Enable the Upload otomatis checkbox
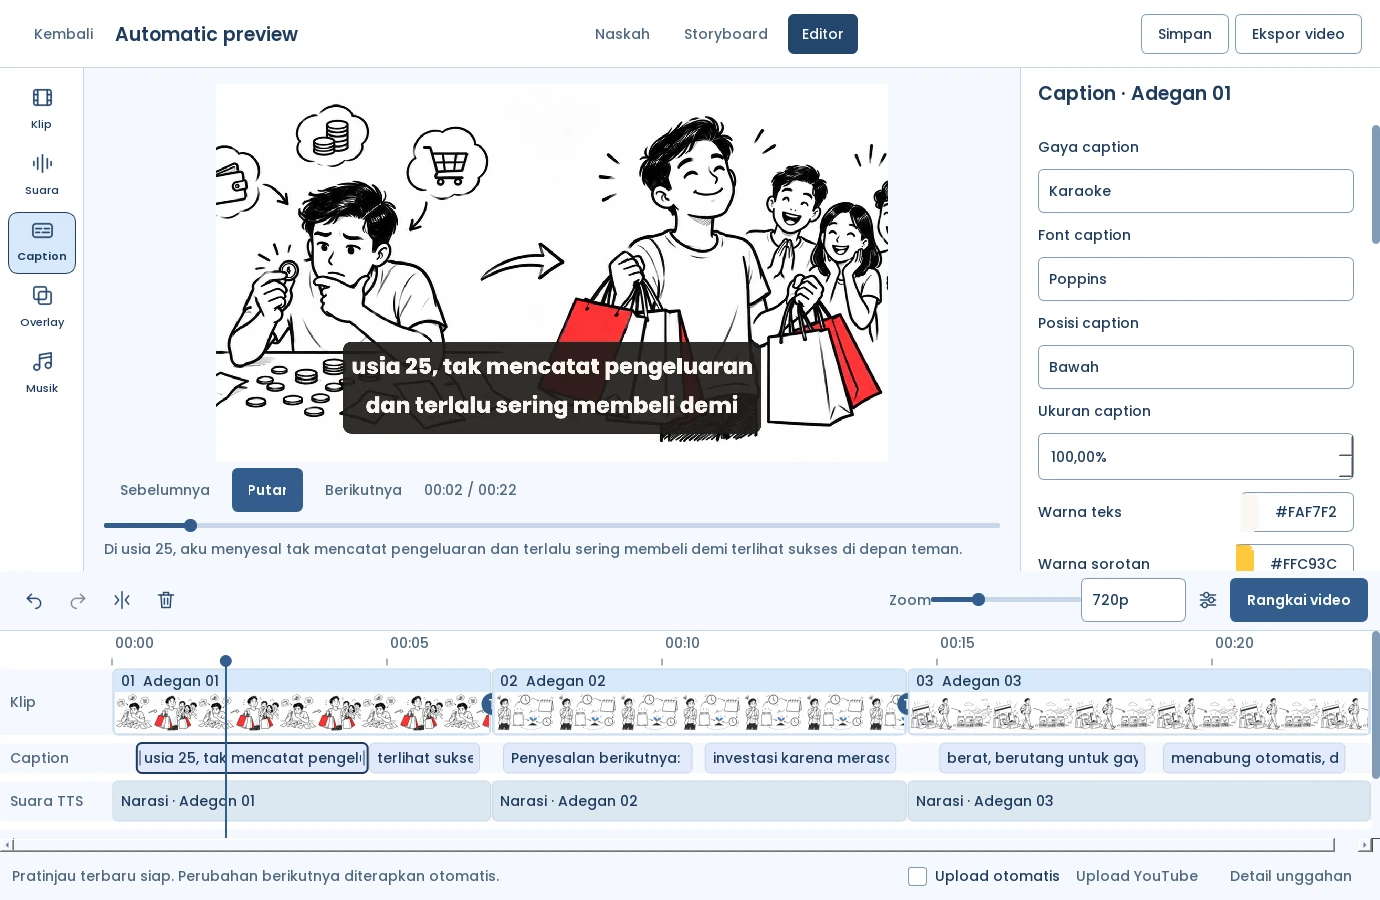 click(x=917, y=876)
